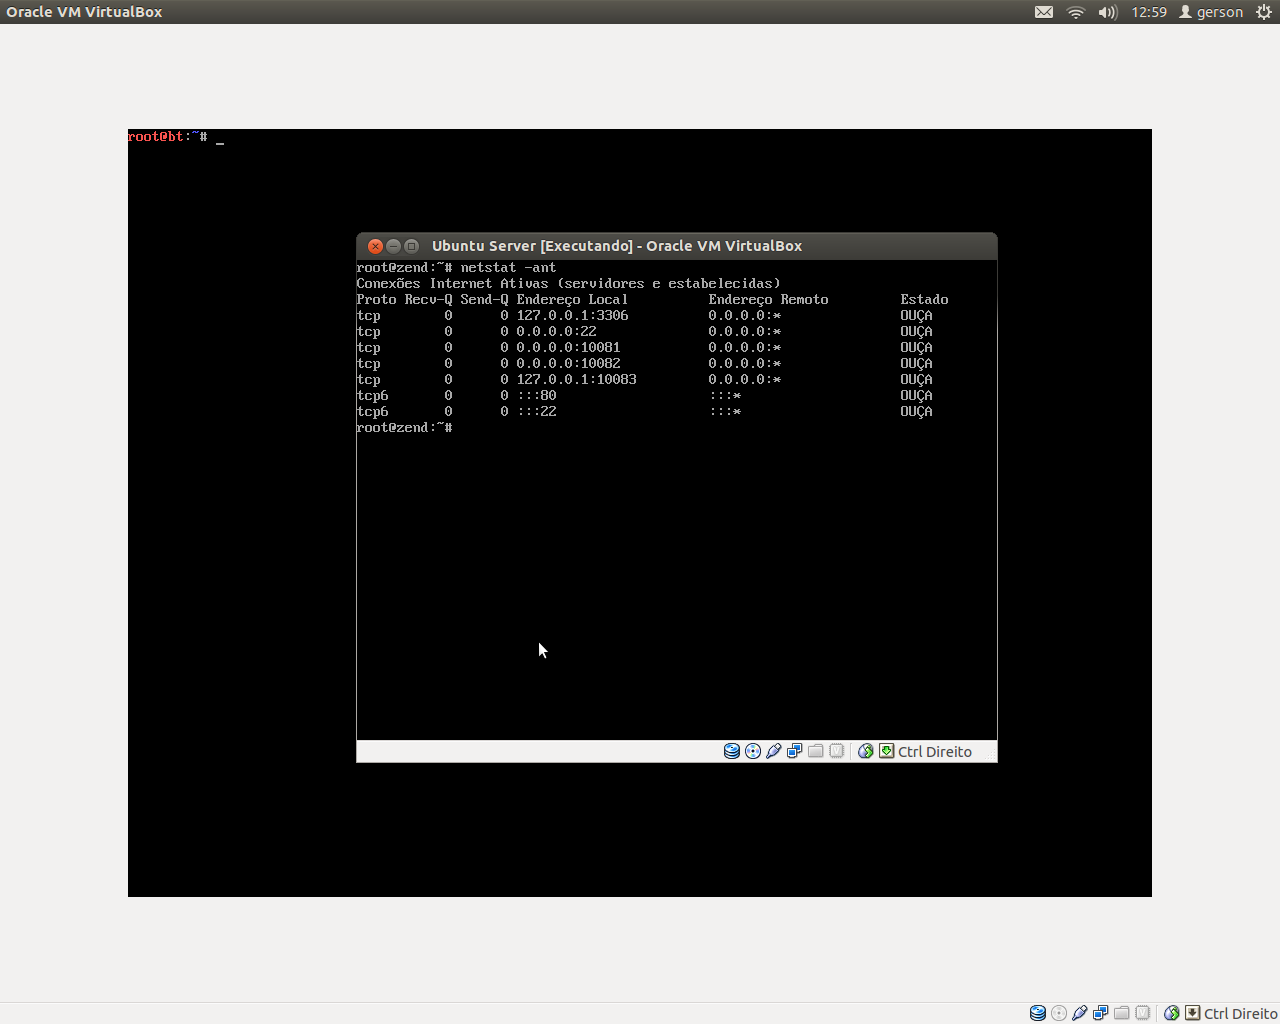Viewport: 1280px width, 1024px height.
Task: Close the Ubuntu Server VM window
Action: [376, 246]
